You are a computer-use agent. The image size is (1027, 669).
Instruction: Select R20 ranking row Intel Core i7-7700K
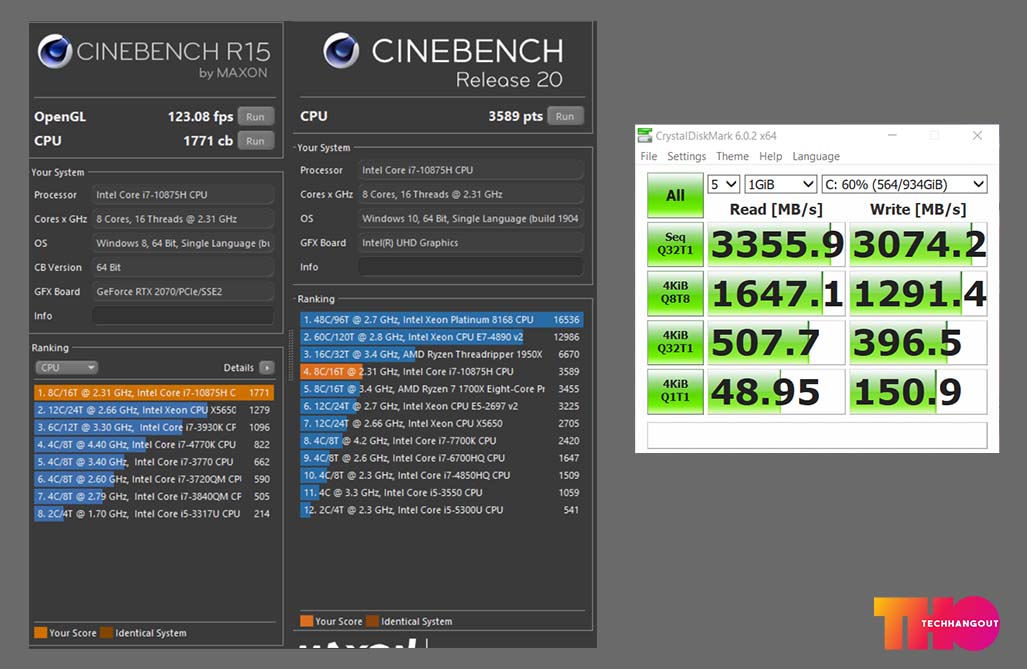tap(441, 441)
